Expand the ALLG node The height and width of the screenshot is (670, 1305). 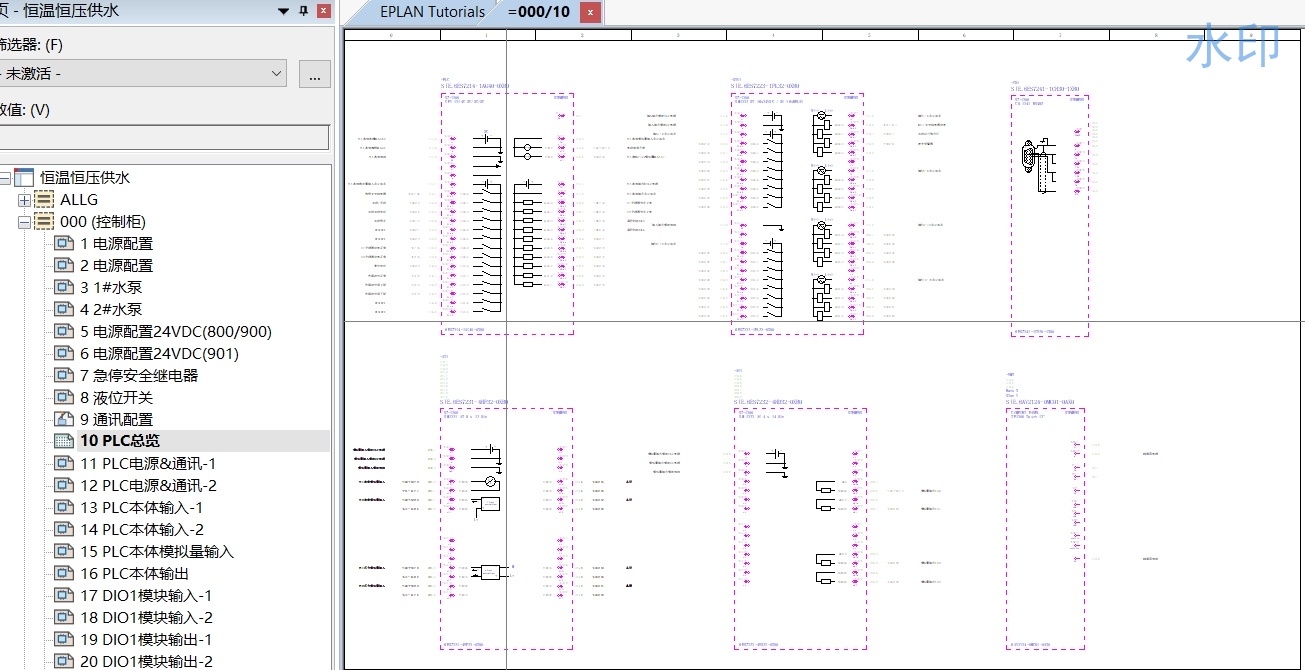click(24, 200)
